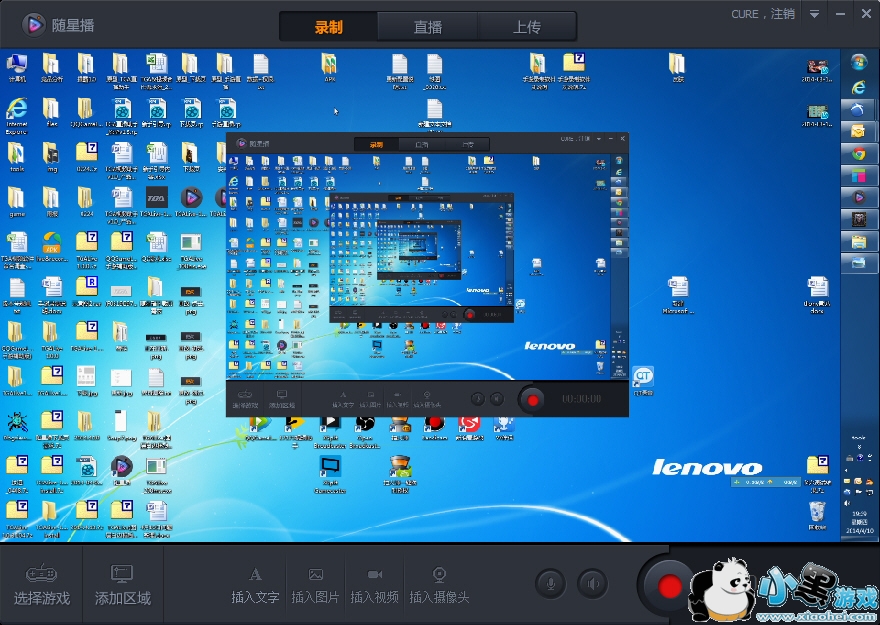The height and width of the screenshot is (625, 880).
Task: Click the Select Game (选择游戏) gamepad icon
Action: (41, 574)
